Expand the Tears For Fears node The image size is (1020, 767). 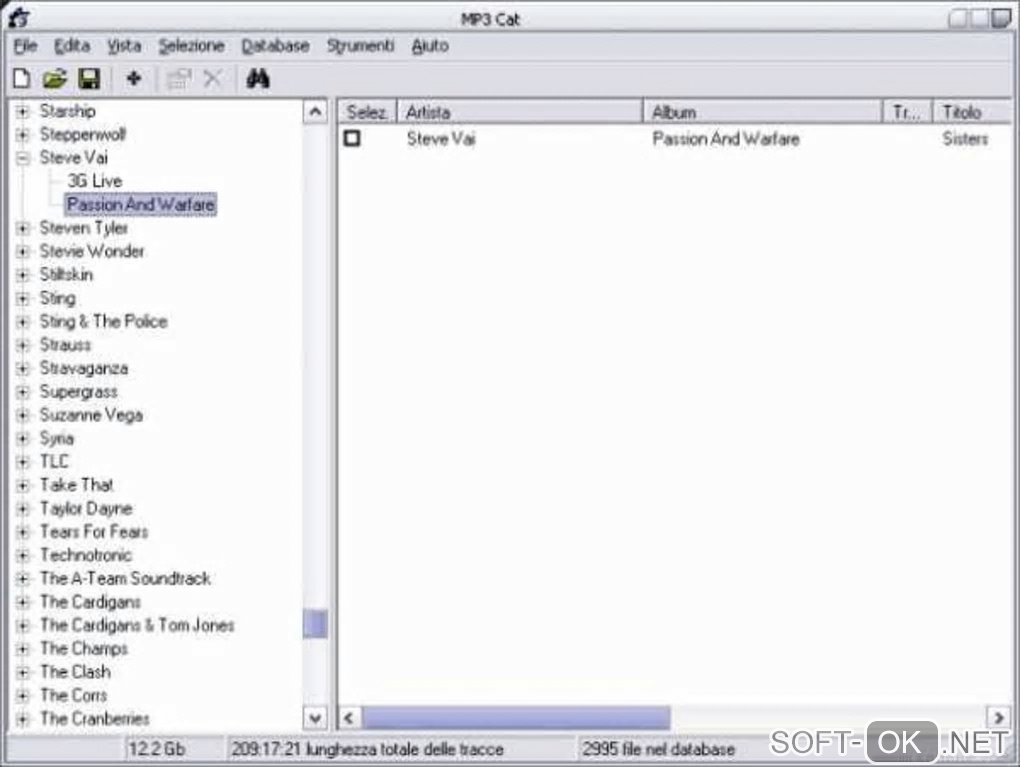pyautogui.click(x=23, y=532)
